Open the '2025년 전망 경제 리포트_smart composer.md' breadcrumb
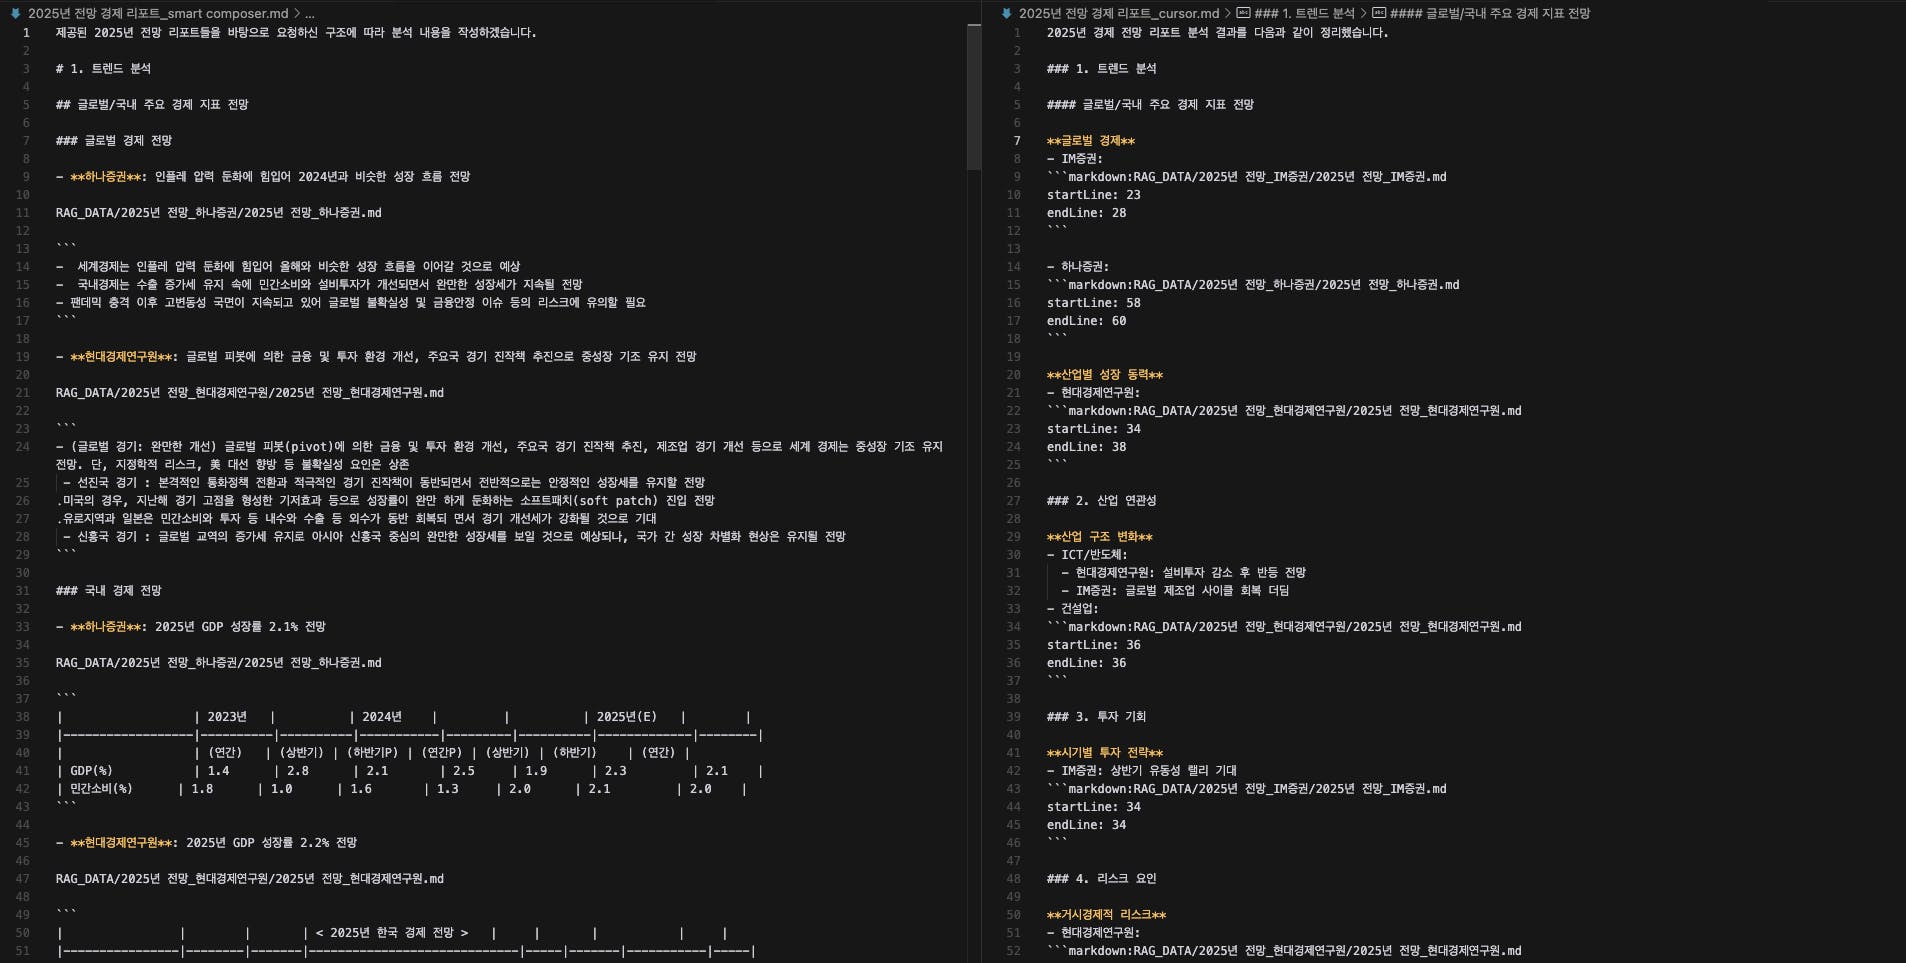1906x963 pixels. 158,14
